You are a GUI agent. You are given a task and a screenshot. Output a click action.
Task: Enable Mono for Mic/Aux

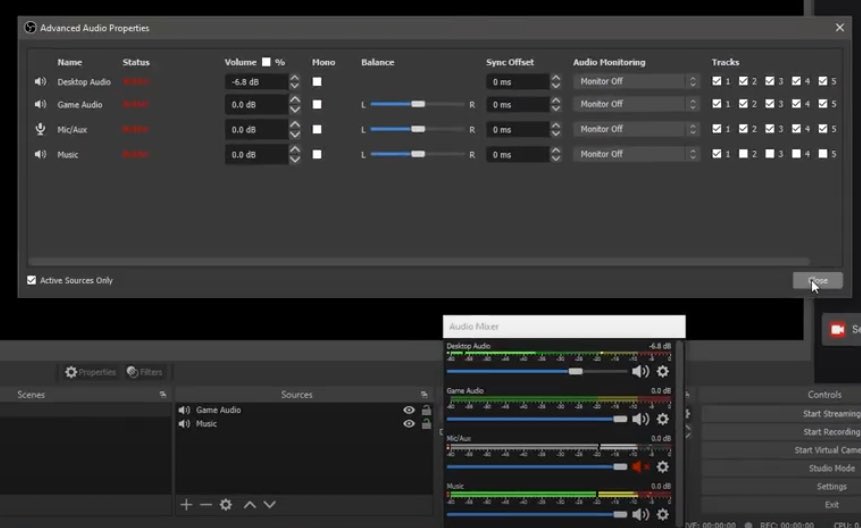pos(317,130)
